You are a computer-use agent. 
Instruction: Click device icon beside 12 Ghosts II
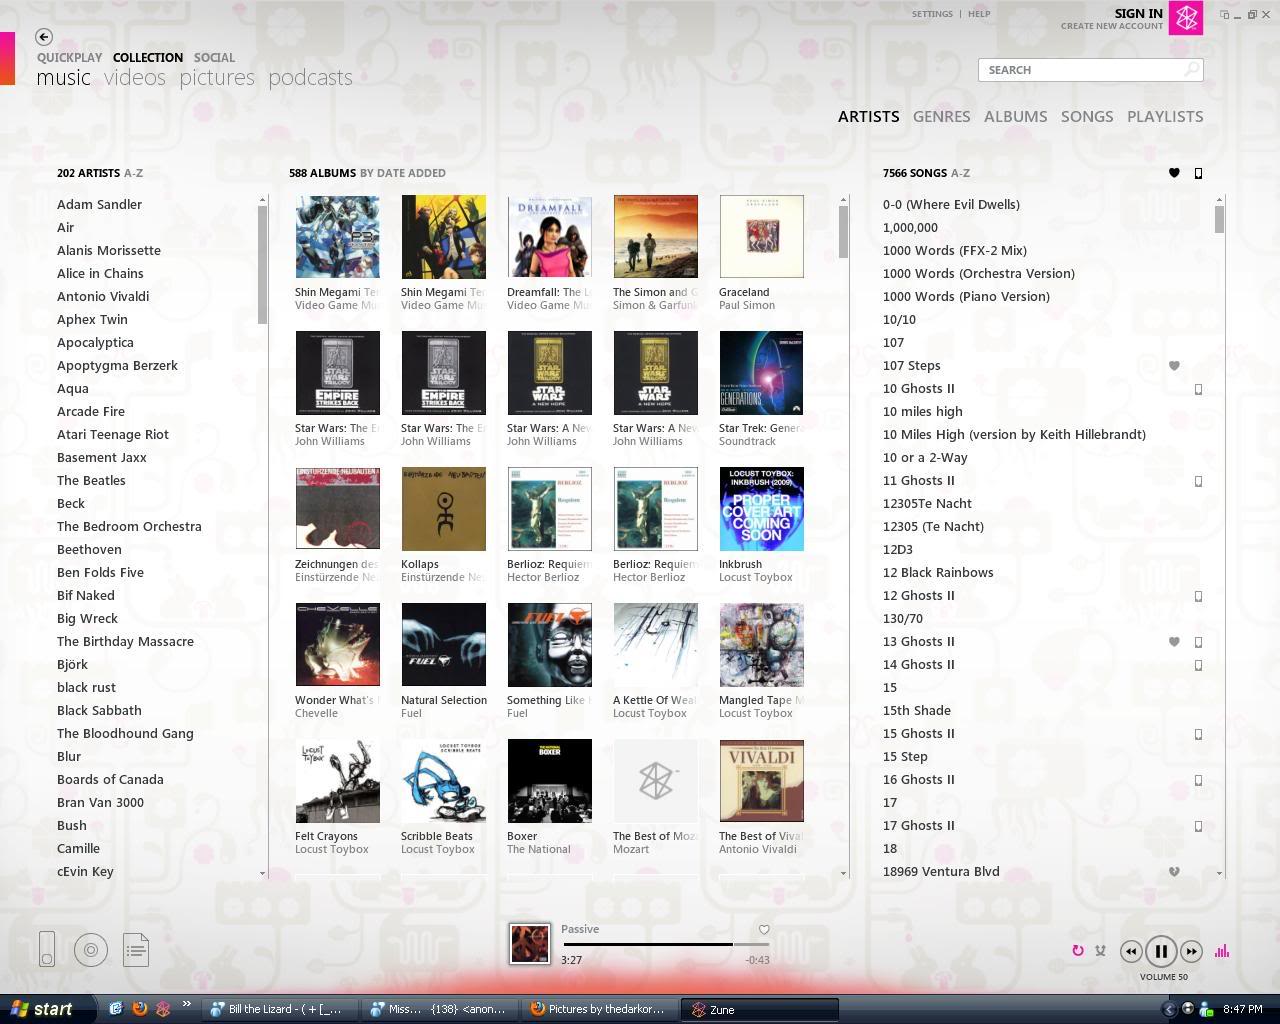(1198, 596)
